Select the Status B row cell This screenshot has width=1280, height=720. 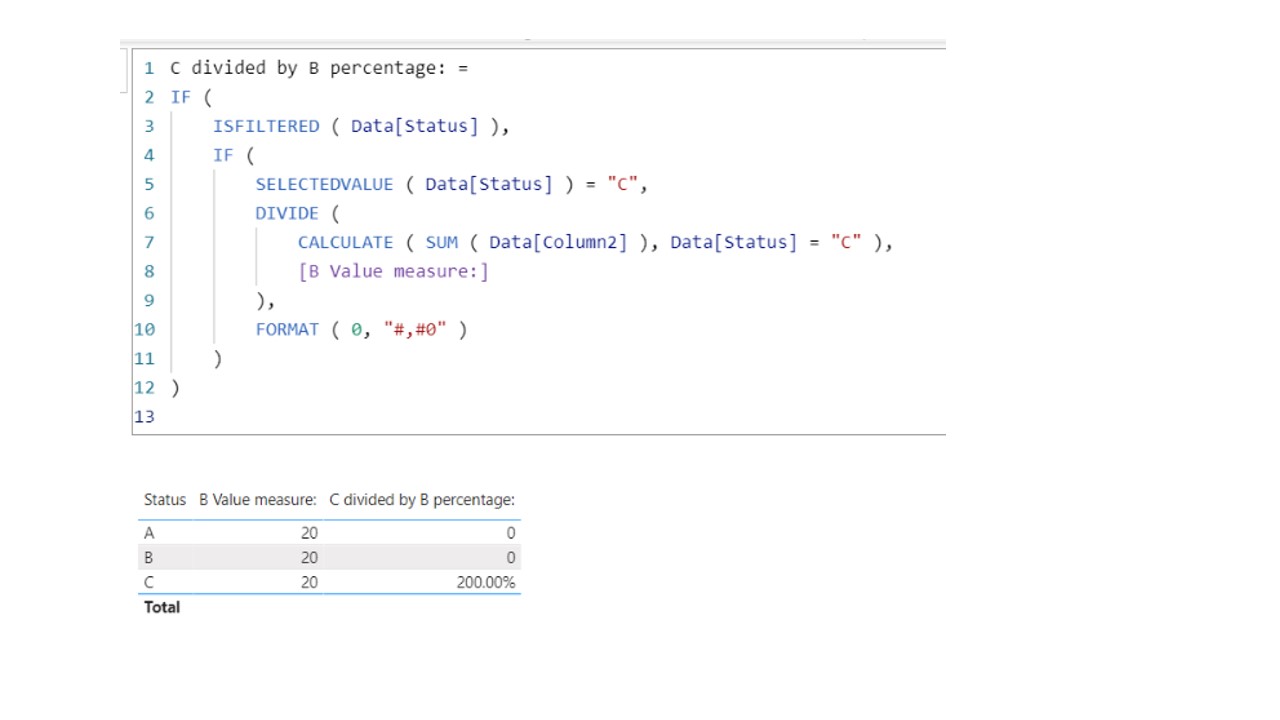(x=149, y=558)
